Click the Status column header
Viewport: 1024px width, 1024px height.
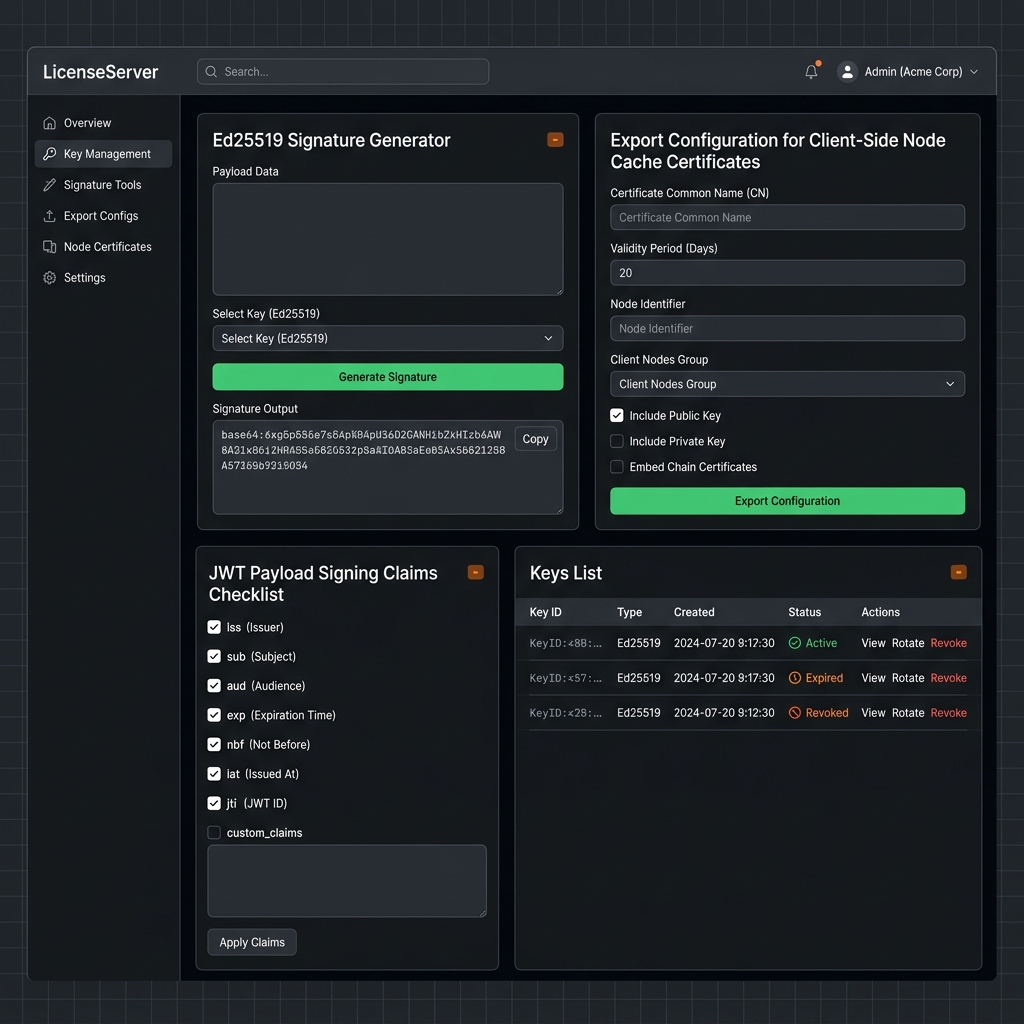(x=804, y=612)
